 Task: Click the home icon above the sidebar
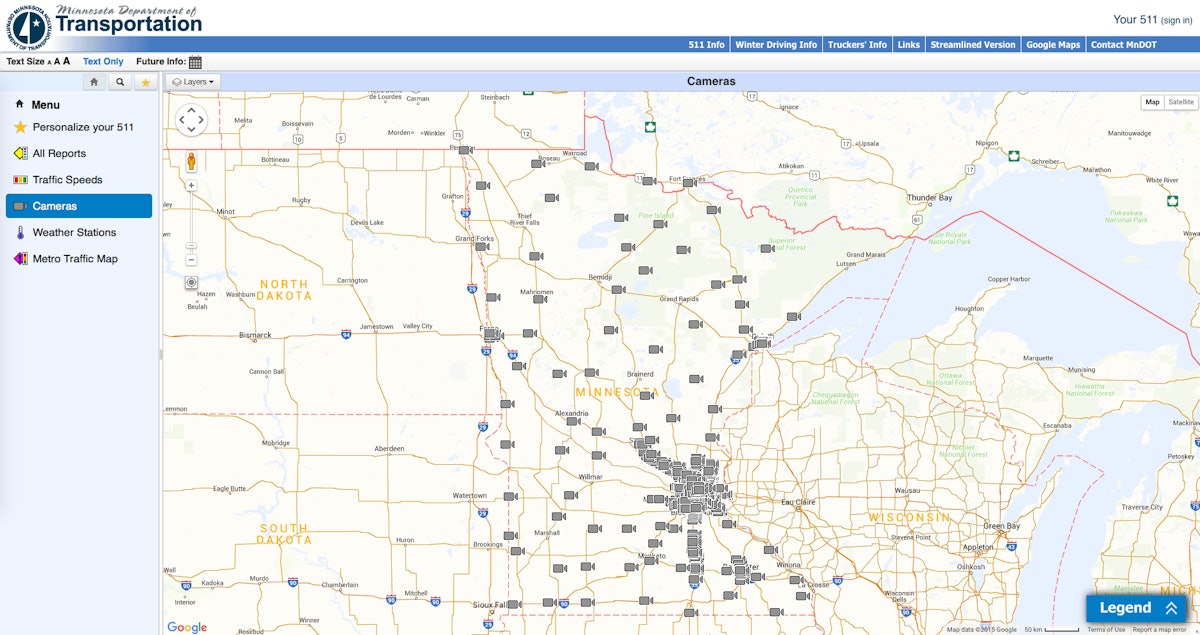(x=94, y=81)
